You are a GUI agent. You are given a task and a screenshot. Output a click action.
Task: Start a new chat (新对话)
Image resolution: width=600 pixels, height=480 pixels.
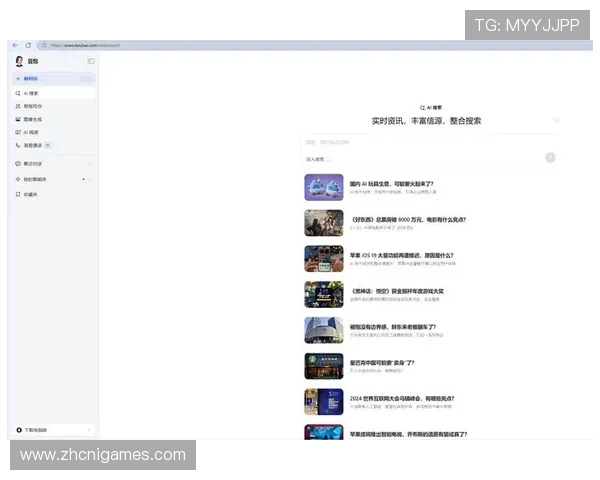point(30,78)
